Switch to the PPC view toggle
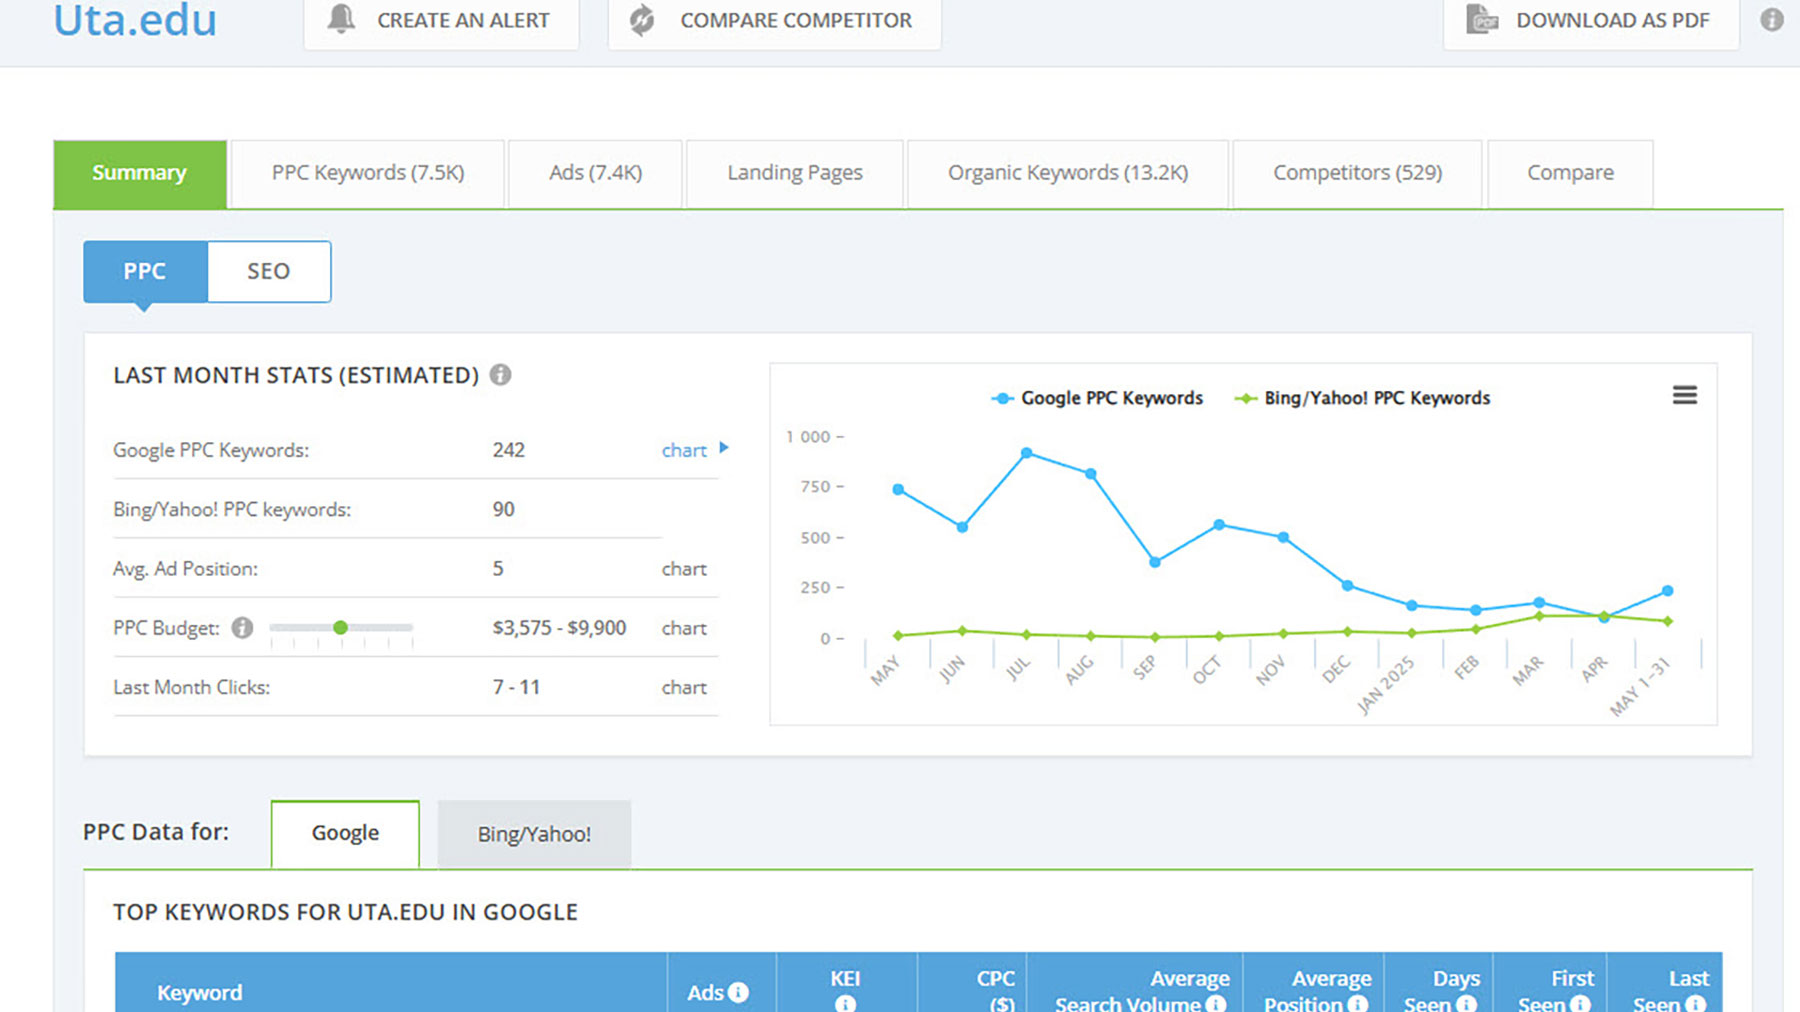 pyautogui.click(x=145, y=271)
